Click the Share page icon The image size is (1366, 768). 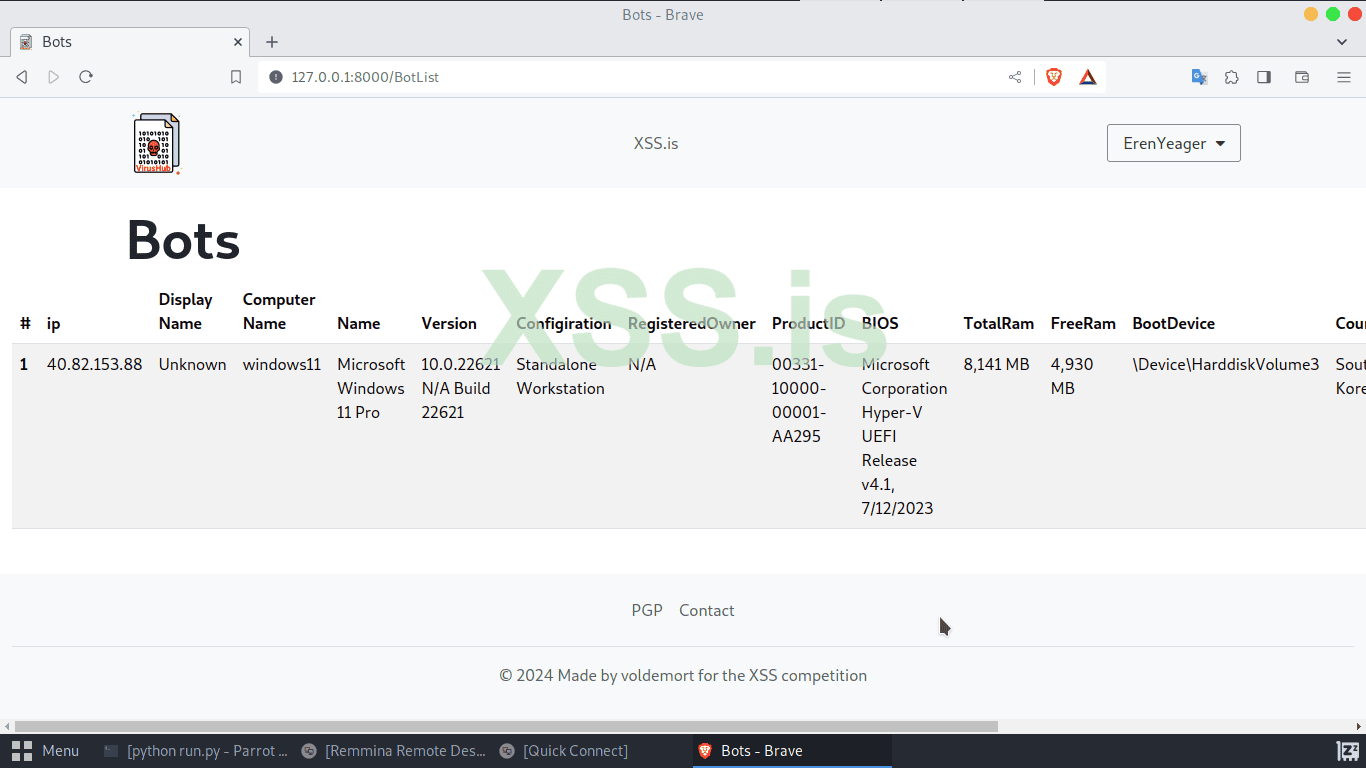[1014, 76]
